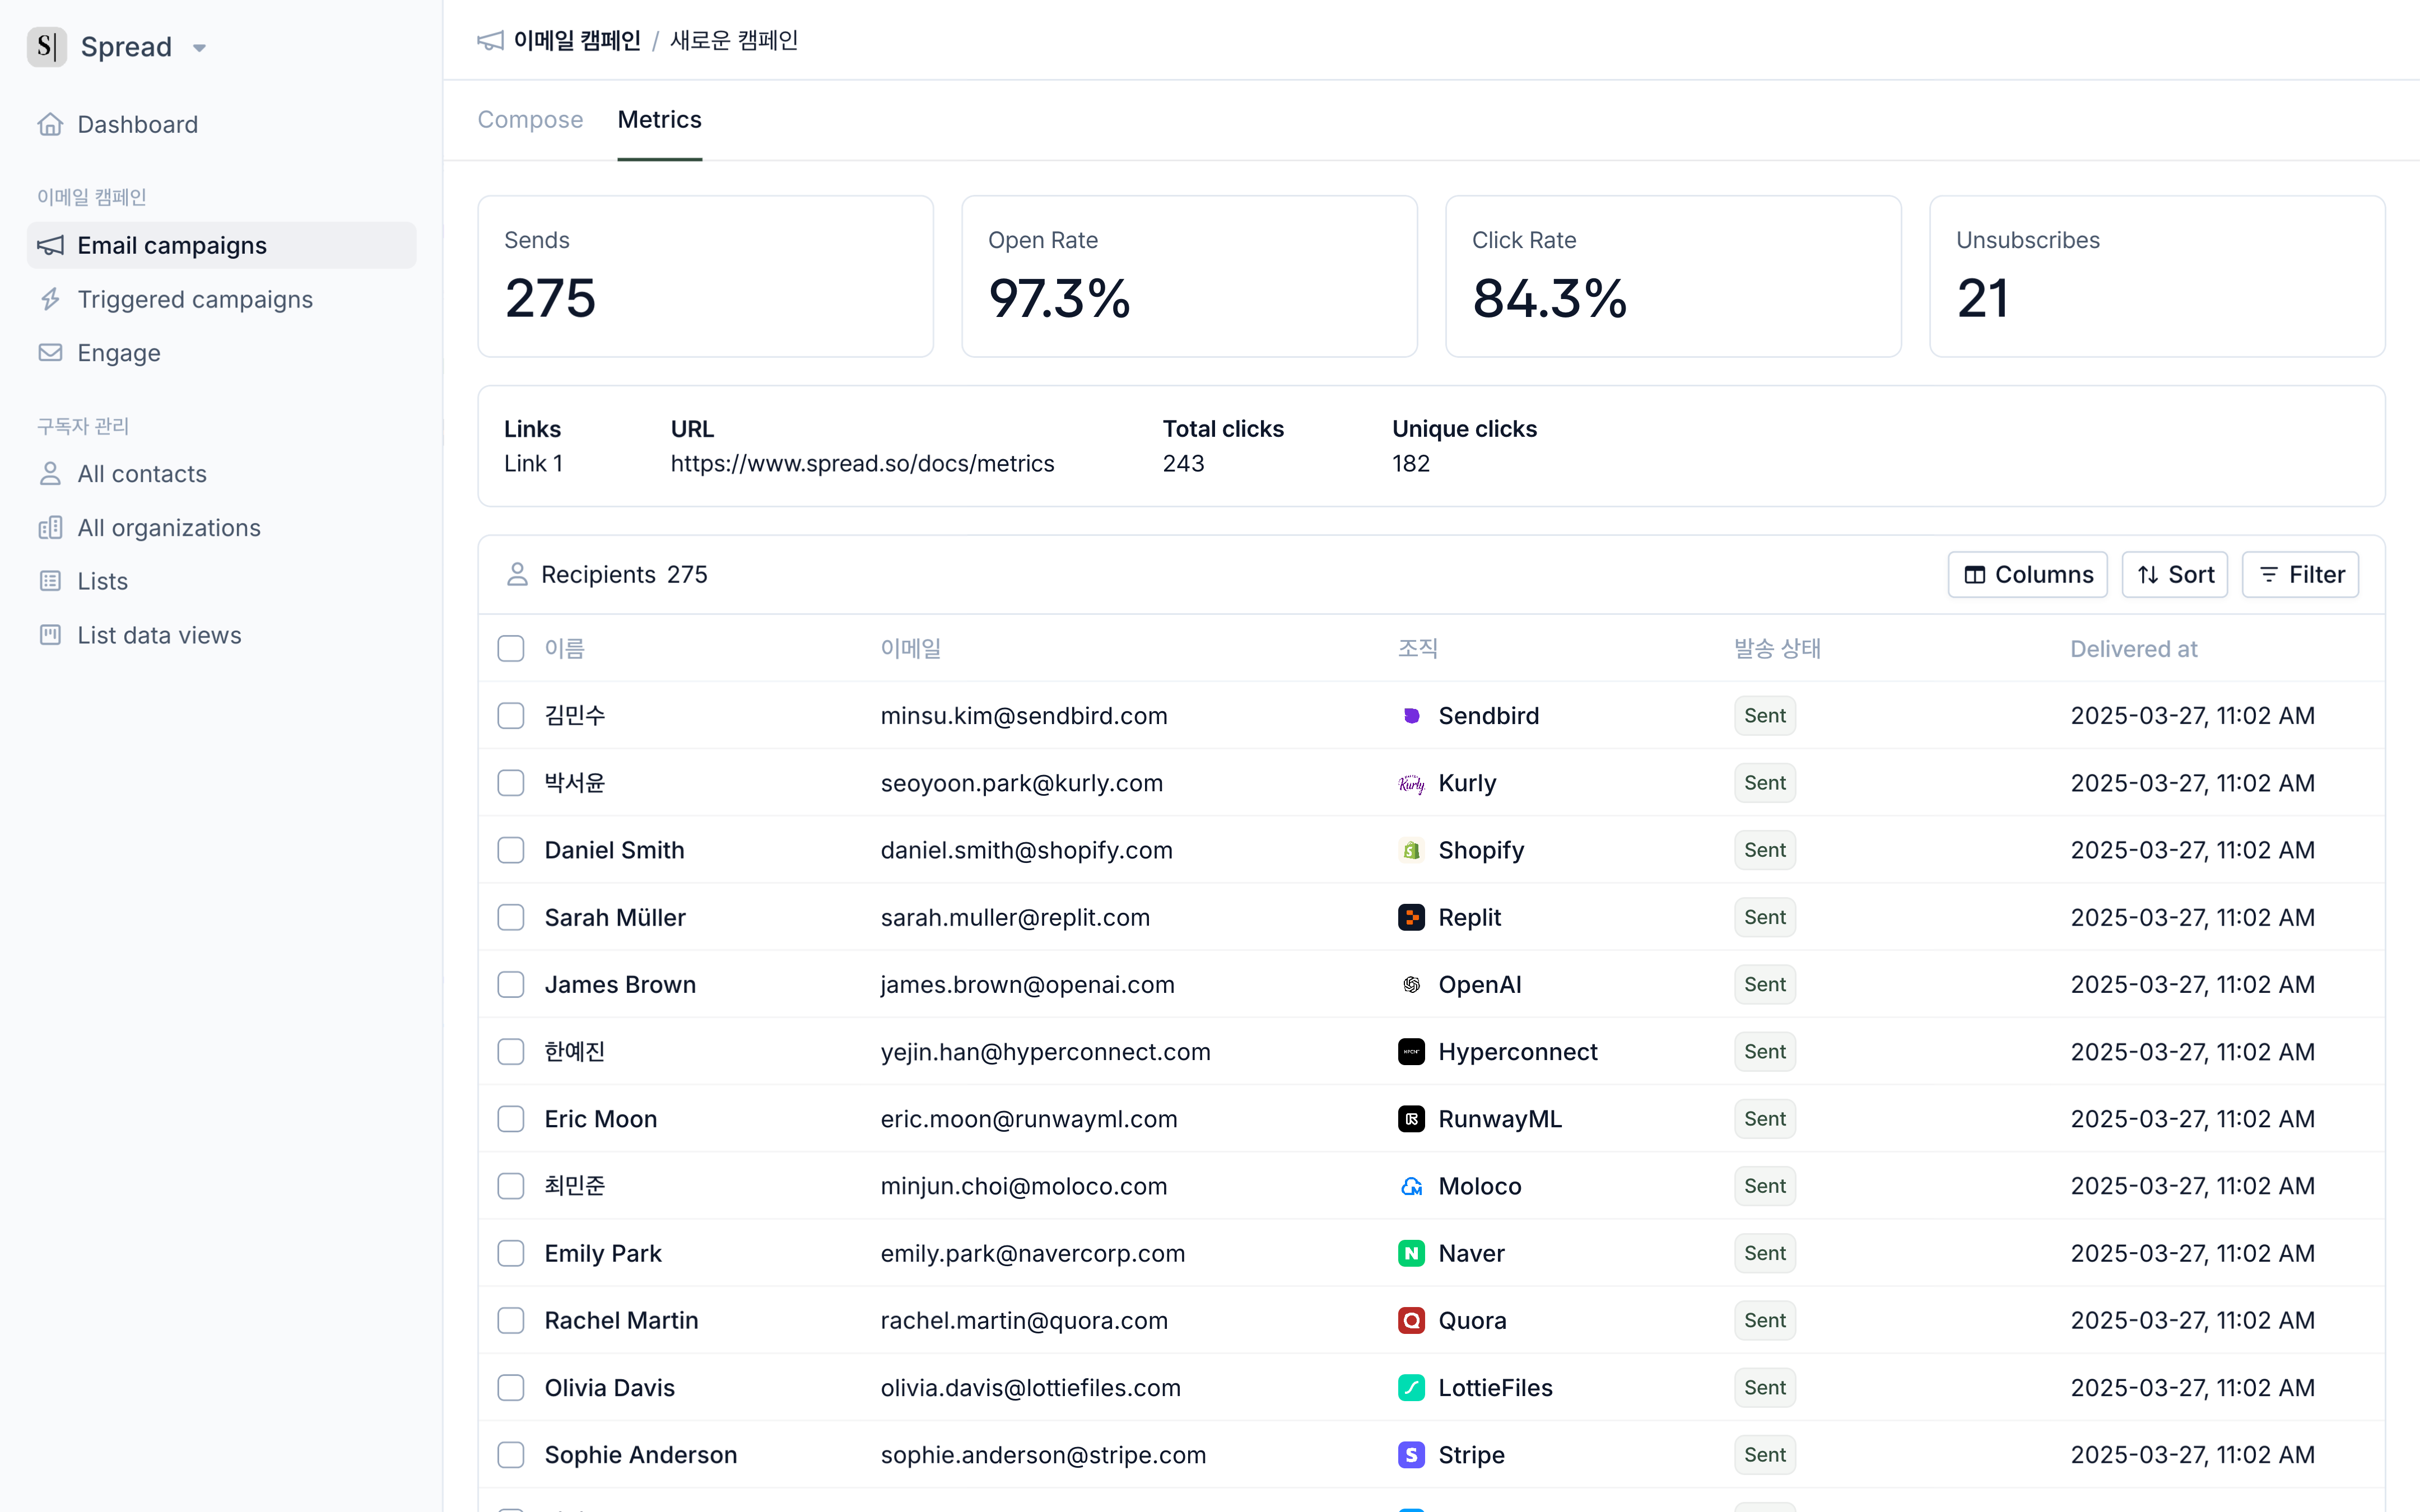
Task: Click the Lists icon in sidebar
Action: pyautogui.click(x=50, y=580)
